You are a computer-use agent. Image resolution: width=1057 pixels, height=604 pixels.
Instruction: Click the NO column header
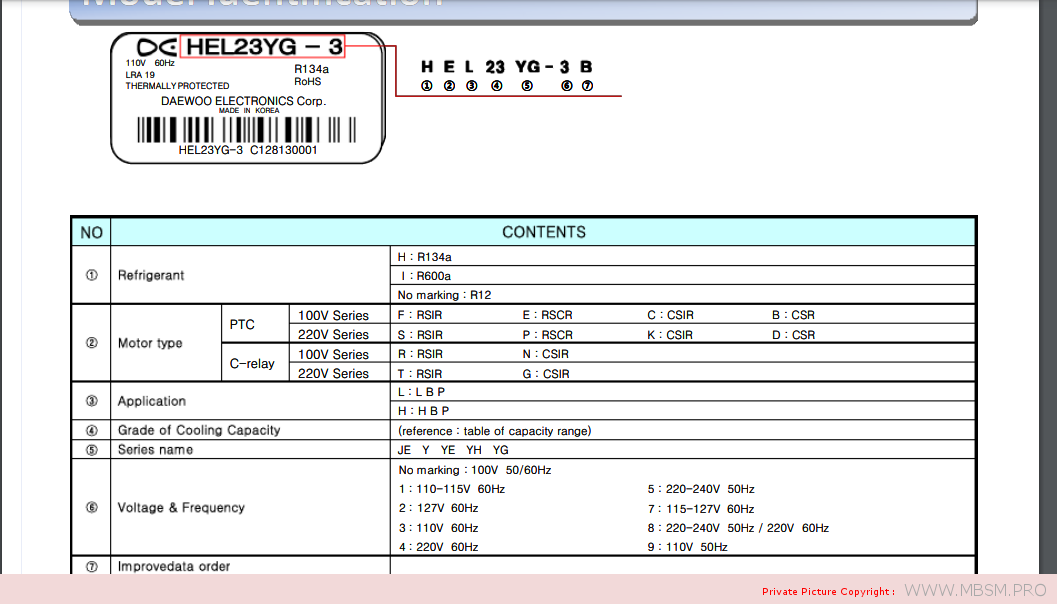91,232
